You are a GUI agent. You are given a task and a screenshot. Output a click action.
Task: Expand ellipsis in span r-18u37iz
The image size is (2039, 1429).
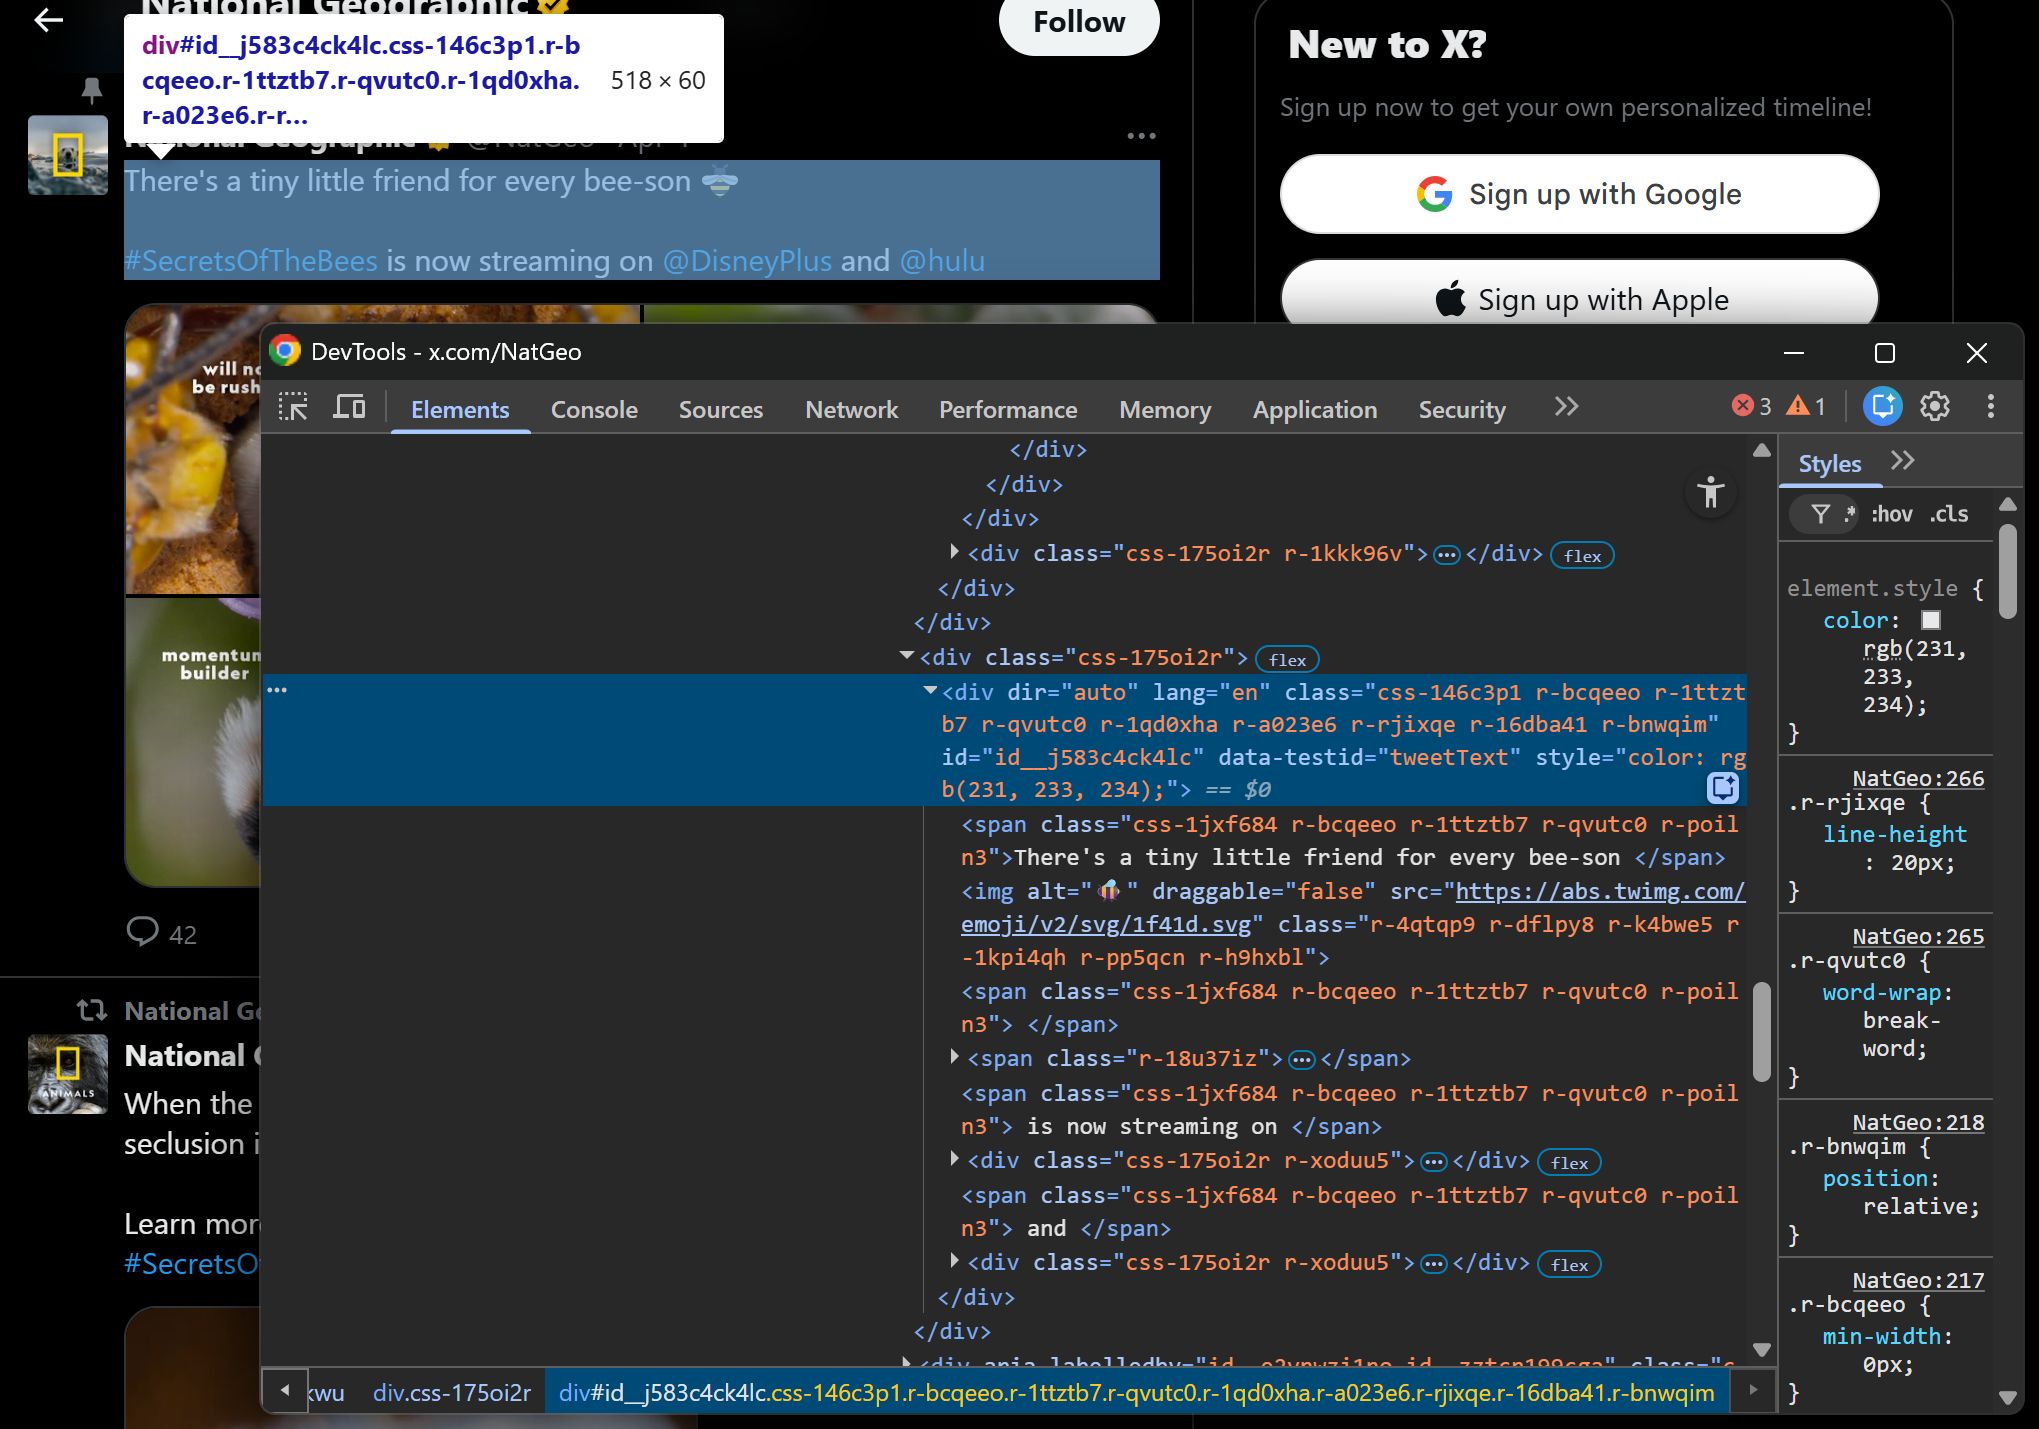(1301, 1059)
